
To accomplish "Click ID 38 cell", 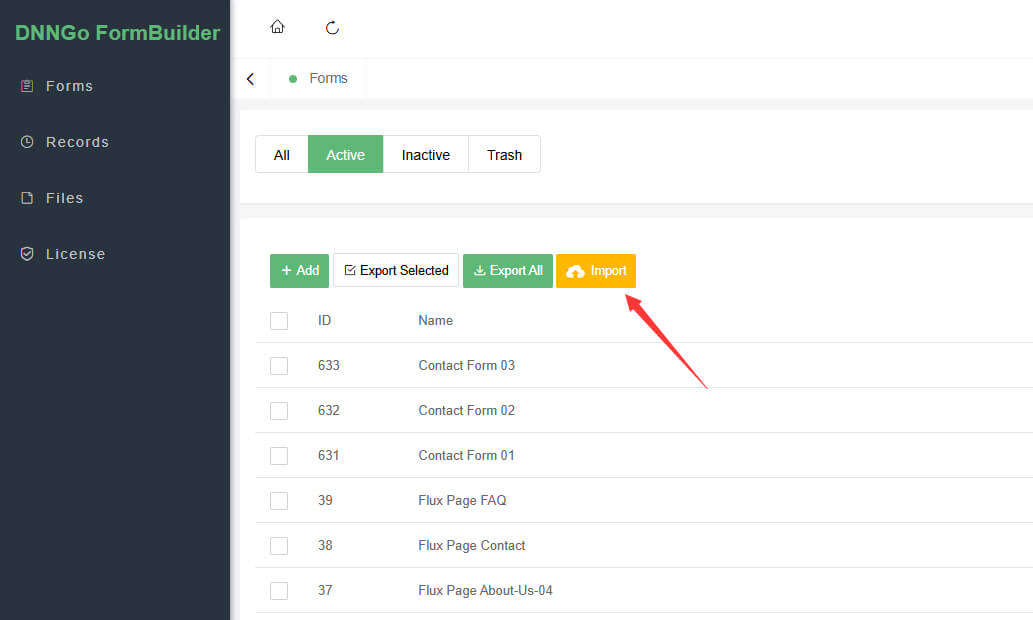I will click(325, 546).
